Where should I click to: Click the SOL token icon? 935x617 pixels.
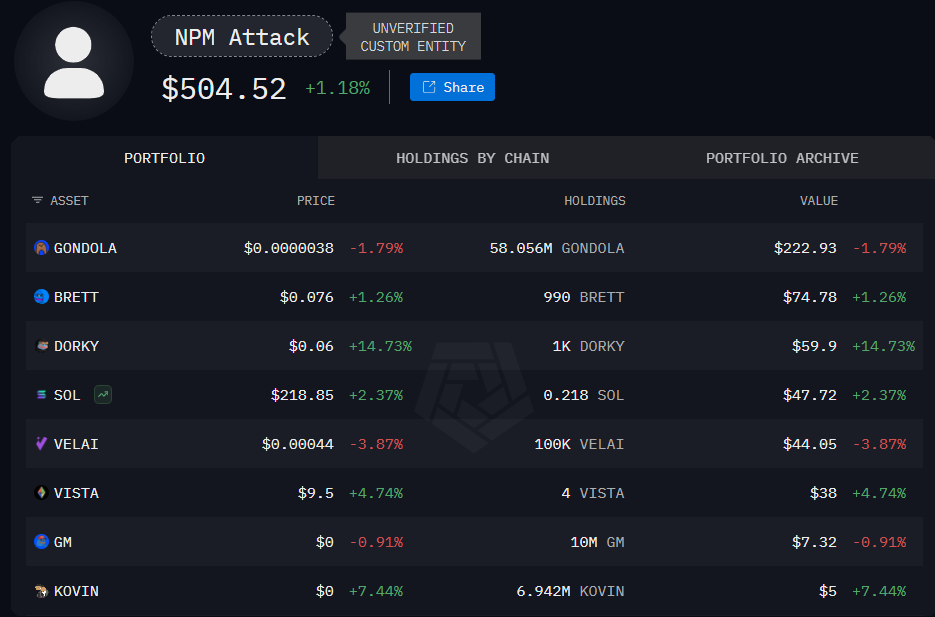41,395
